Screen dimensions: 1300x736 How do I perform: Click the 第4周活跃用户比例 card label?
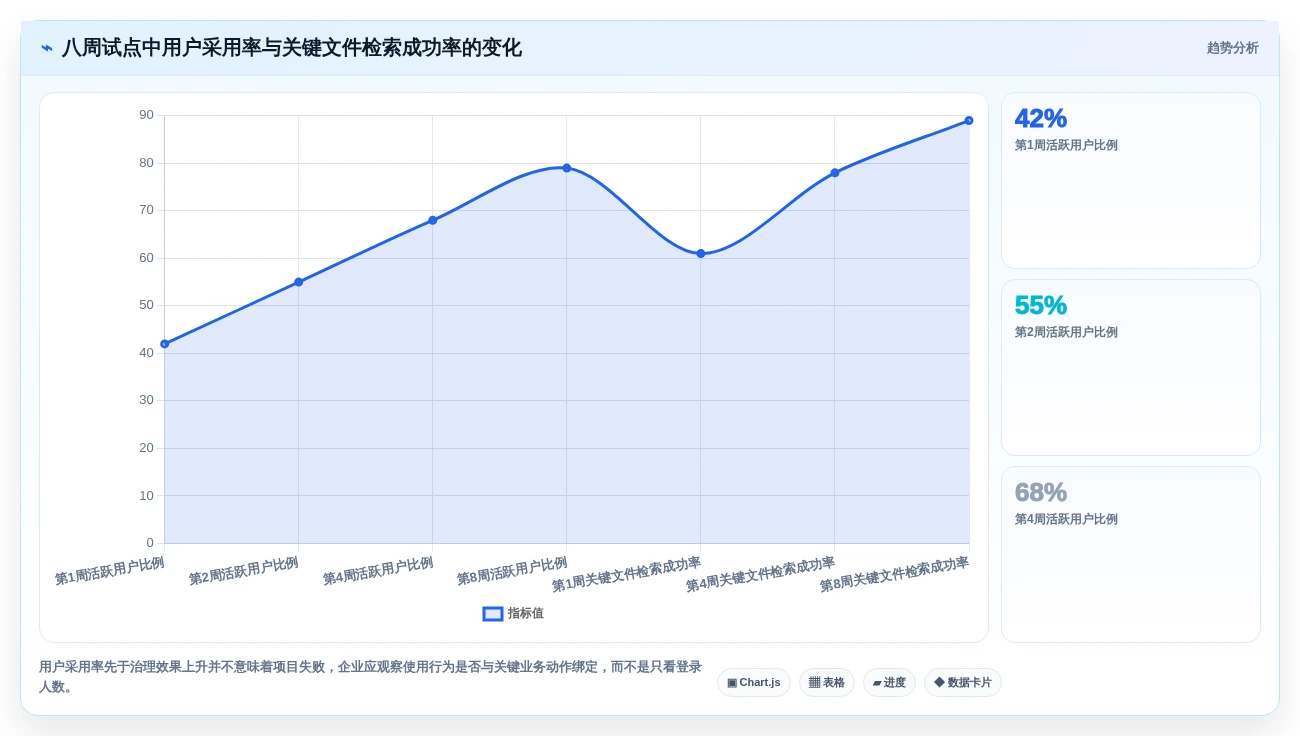(1066, 519)
